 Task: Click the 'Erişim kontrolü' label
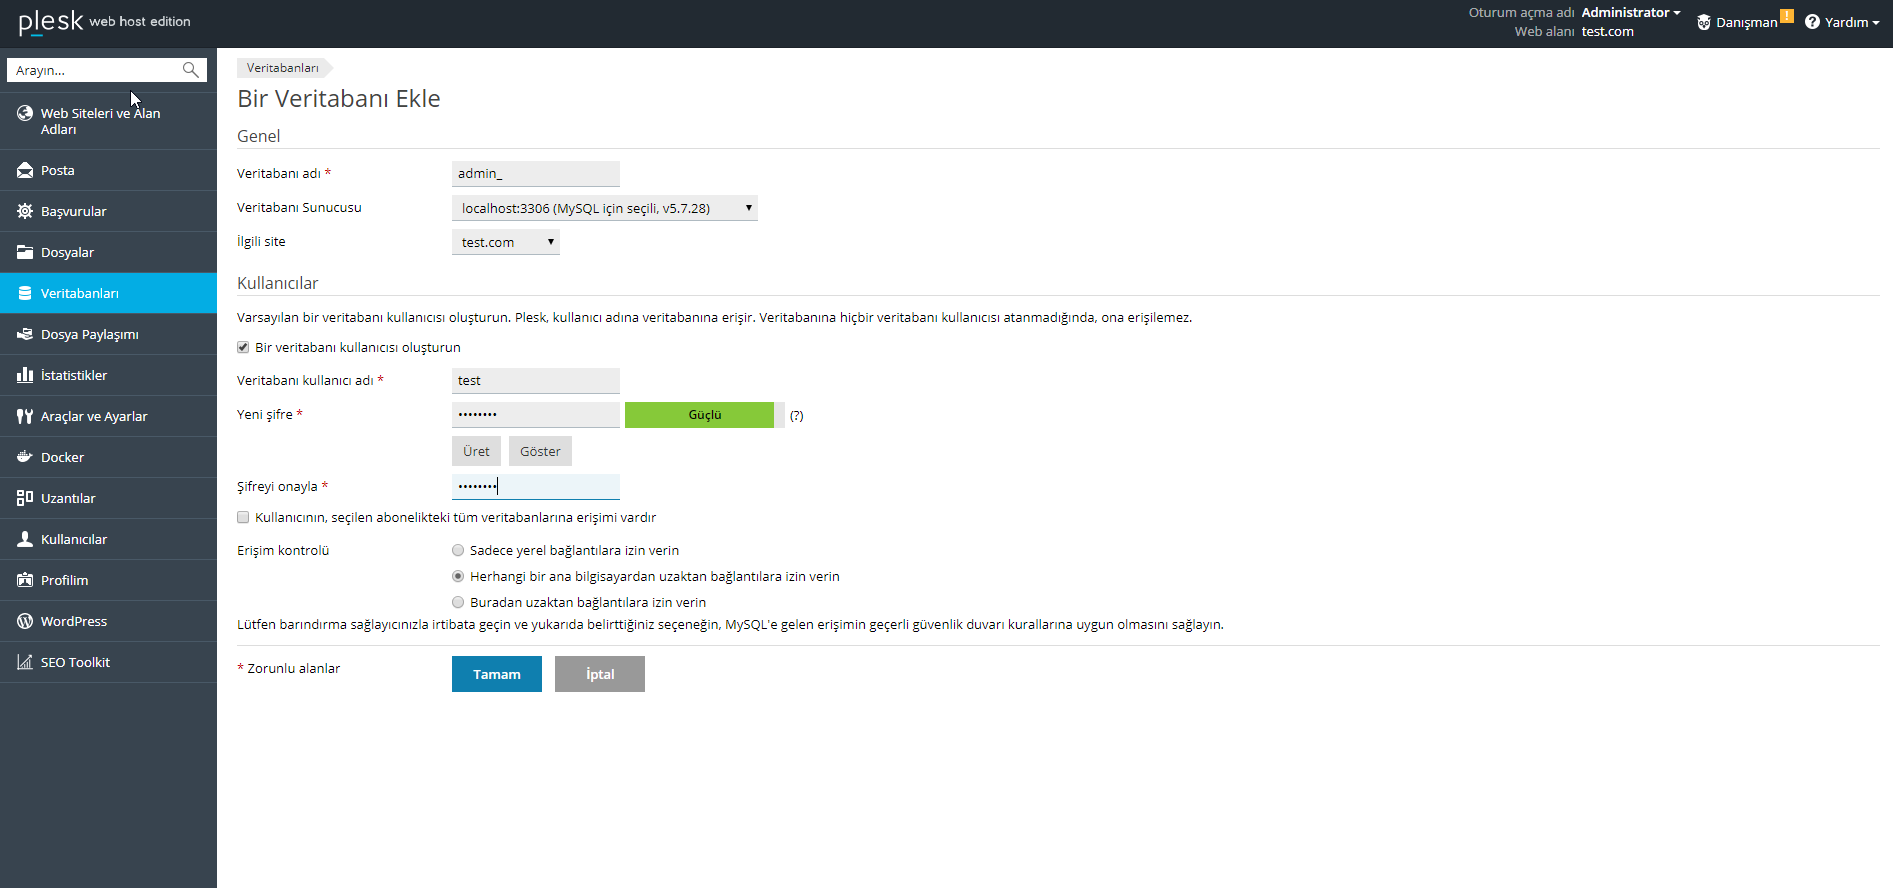point(283,550)
